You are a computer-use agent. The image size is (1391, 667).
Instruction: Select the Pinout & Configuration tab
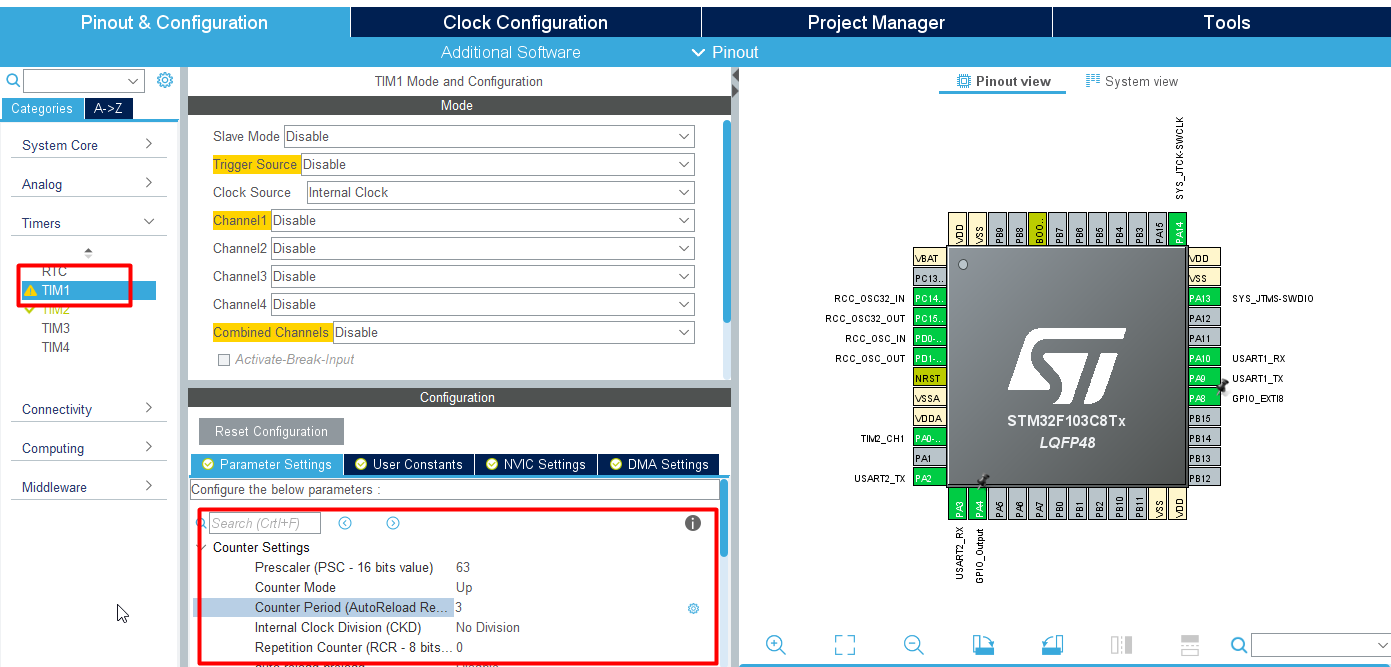click(174, 22)
